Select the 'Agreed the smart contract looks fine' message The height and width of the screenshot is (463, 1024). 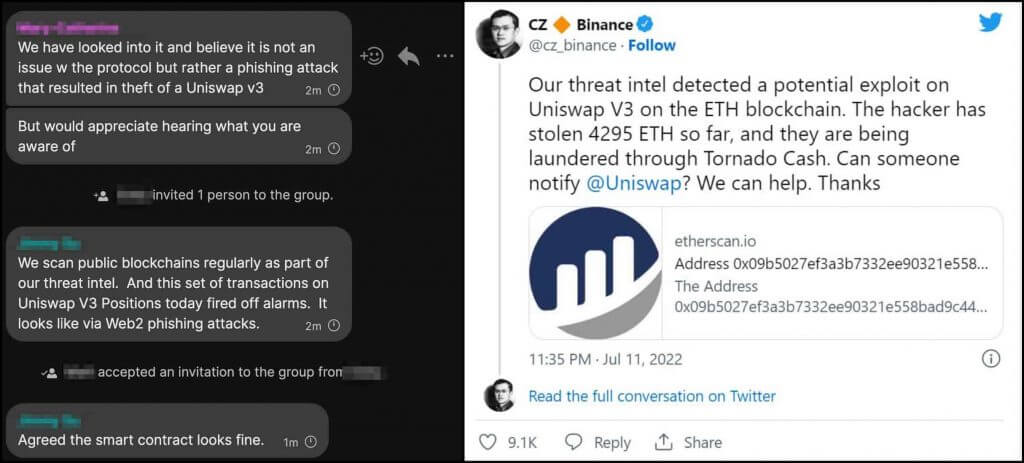pyautogui.click(x=141, y=440)
